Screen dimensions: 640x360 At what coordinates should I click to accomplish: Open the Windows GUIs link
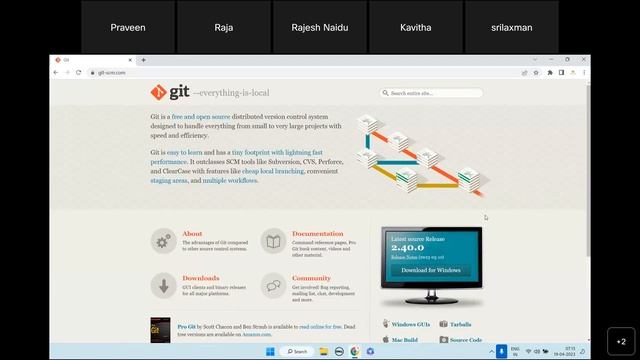click(x=411, y=324)
